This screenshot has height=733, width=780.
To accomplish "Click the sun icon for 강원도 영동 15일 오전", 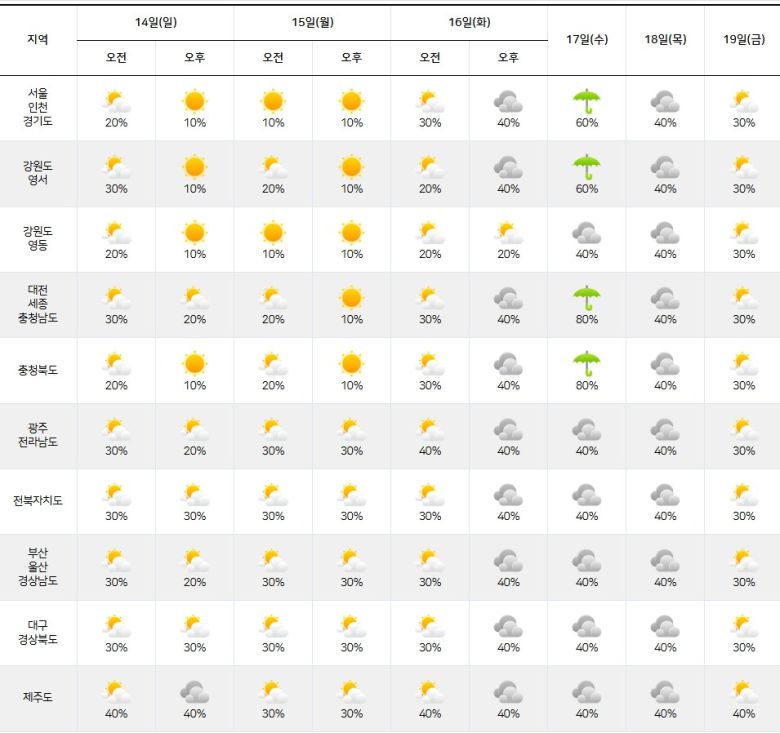I will tap(273, 232).
